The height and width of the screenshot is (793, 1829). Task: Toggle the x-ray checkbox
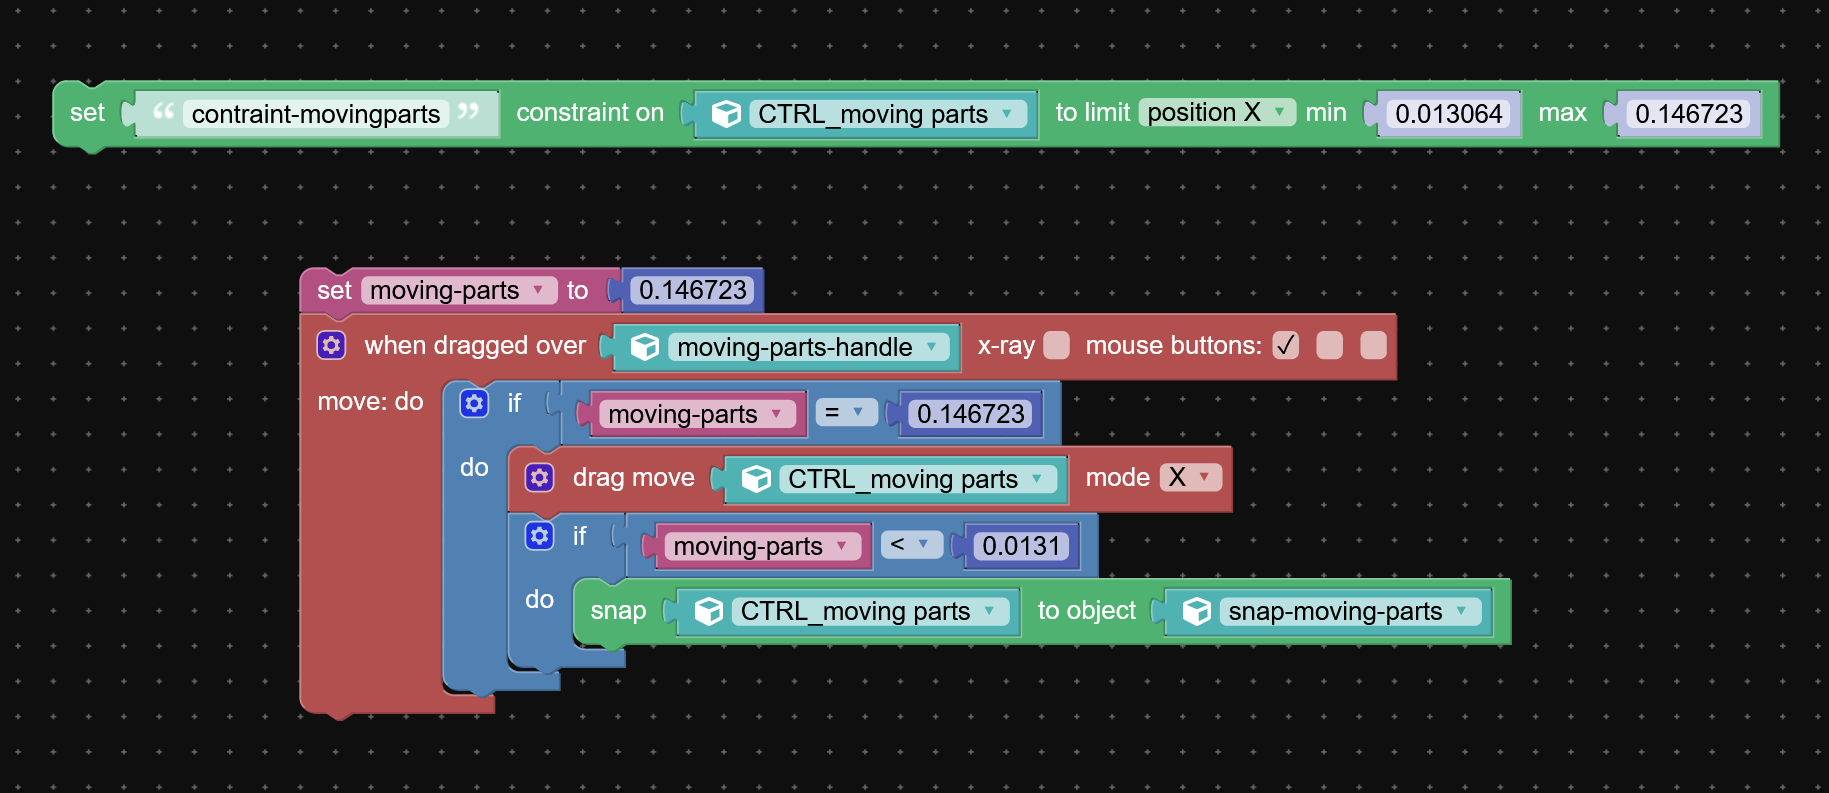coord(1056,345)
